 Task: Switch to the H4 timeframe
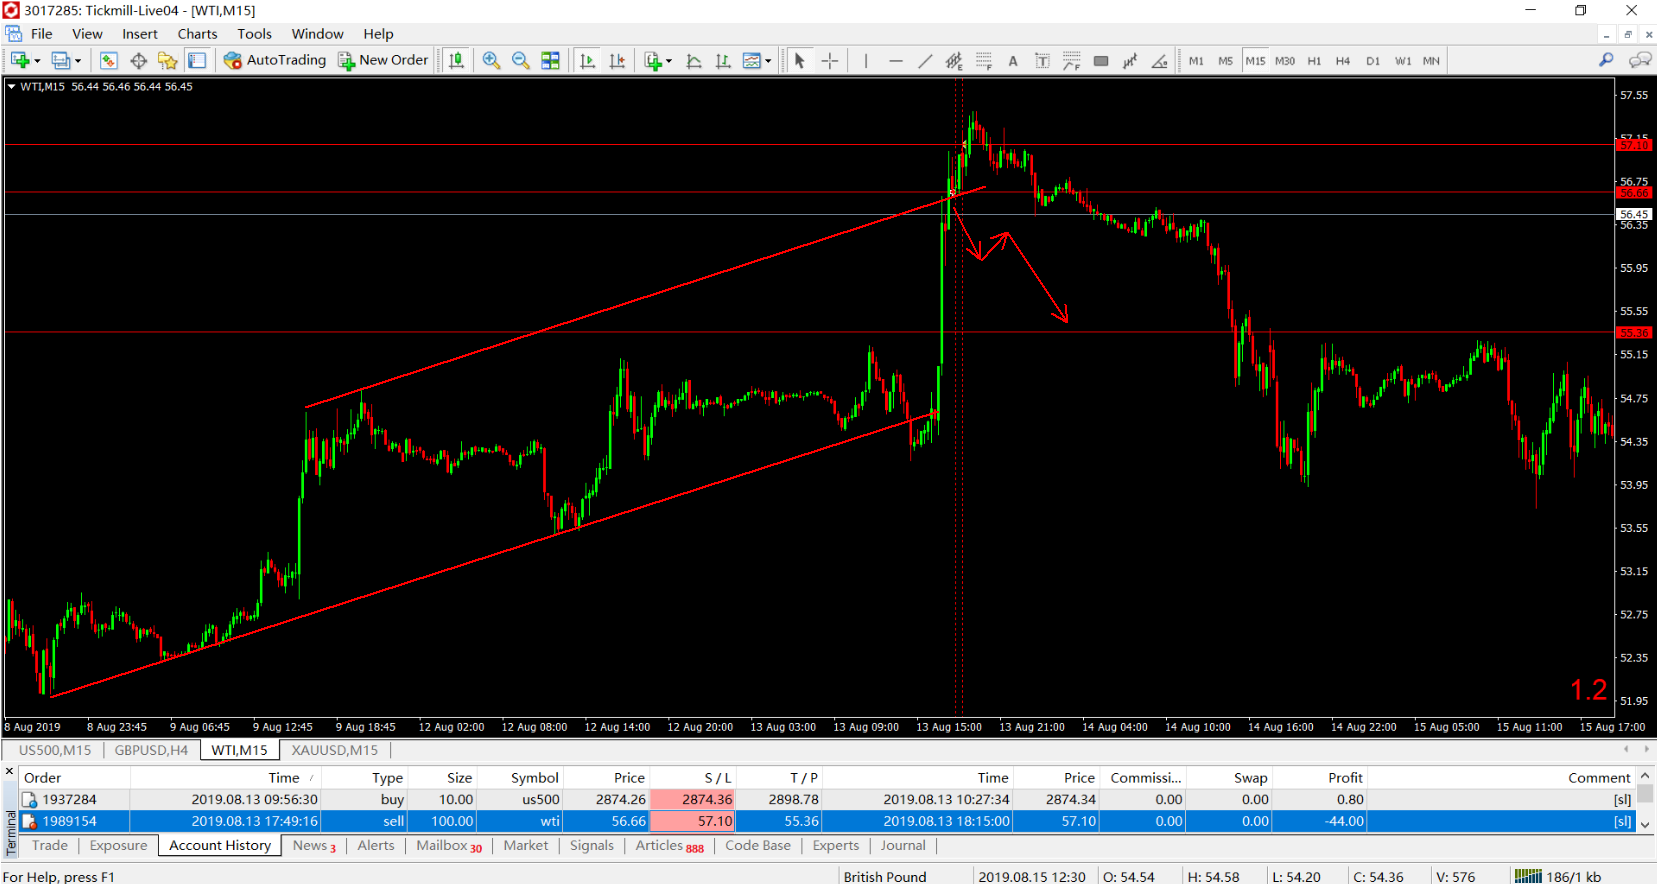click(x=1343, y=61)
